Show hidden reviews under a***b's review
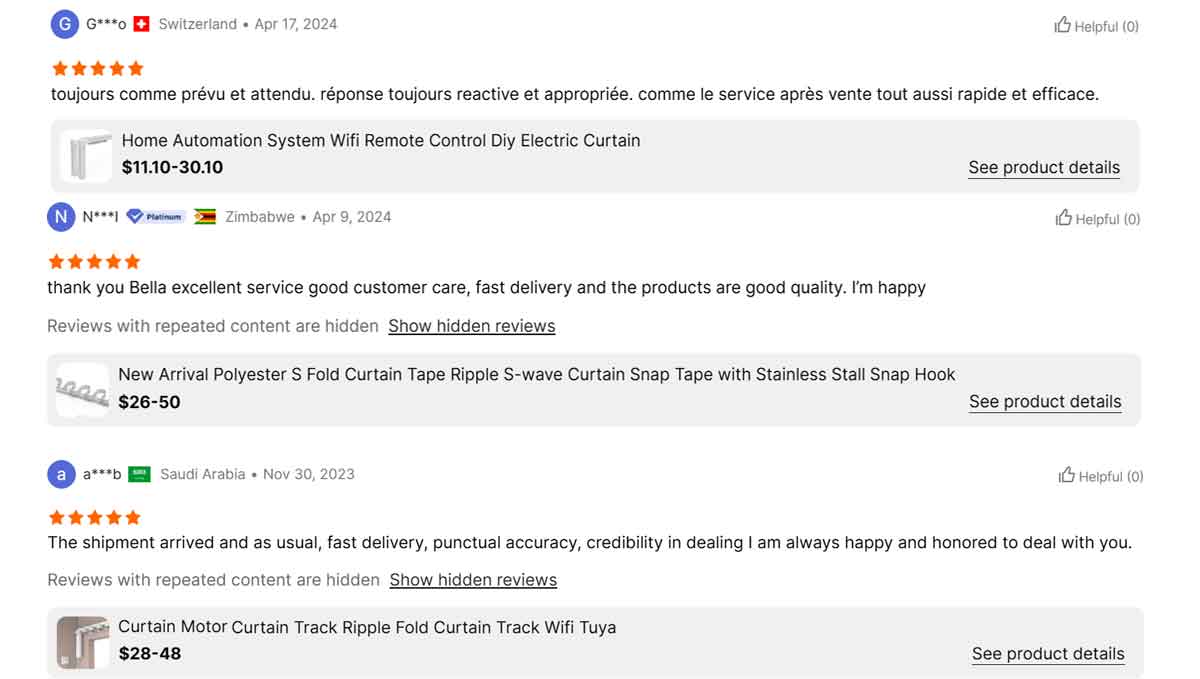 coord(473,580)
